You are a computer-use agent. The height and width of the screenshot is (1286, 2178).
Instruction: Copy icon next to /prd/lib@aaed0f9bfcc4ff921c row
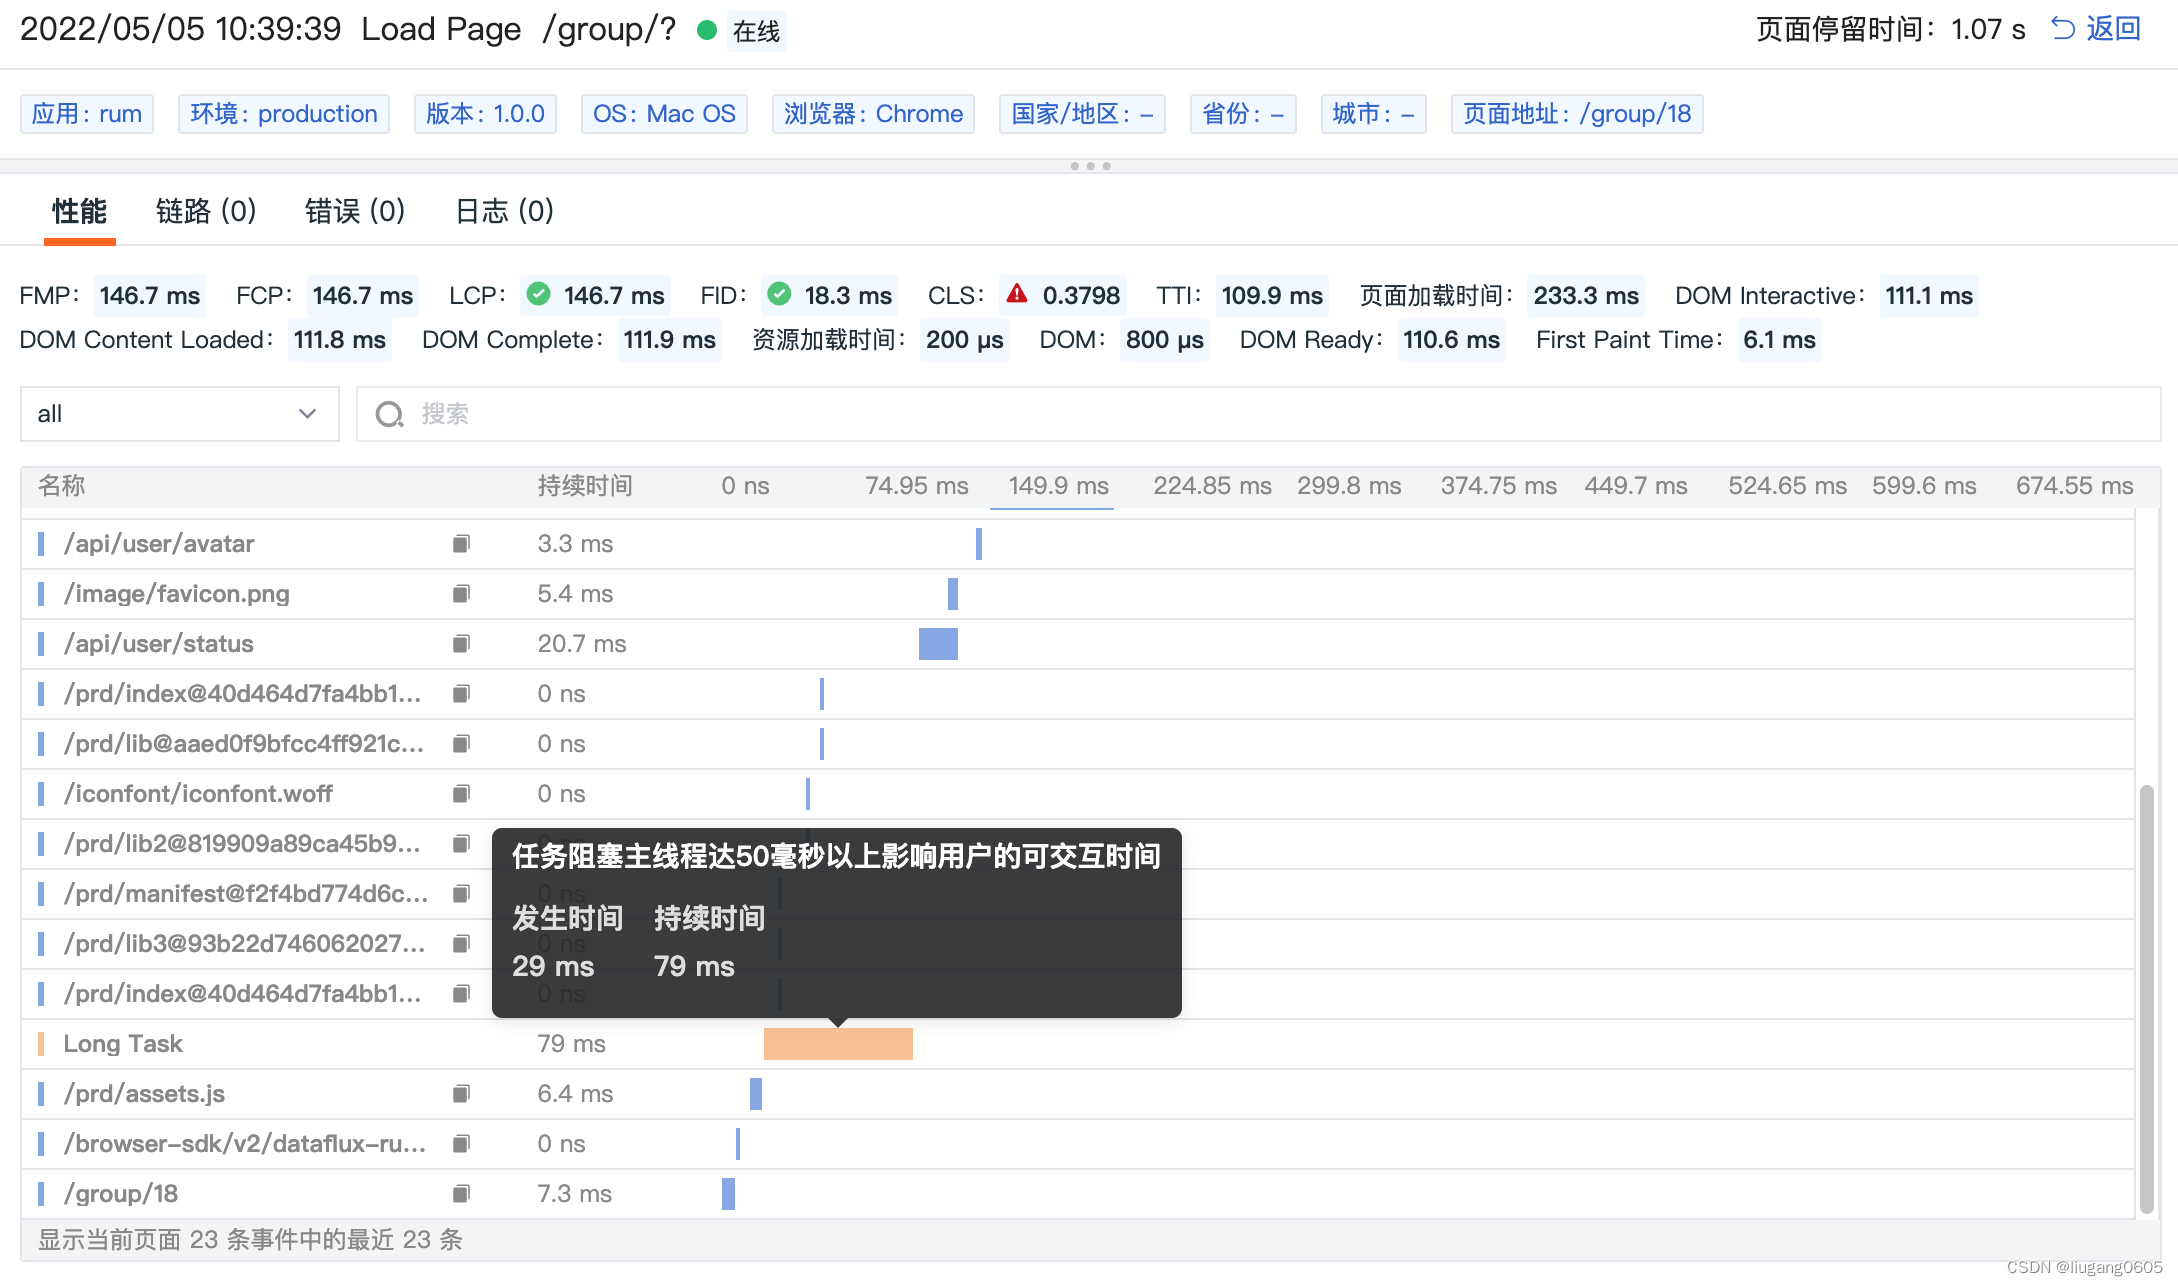pyautogui.click(x=461, y=744)
